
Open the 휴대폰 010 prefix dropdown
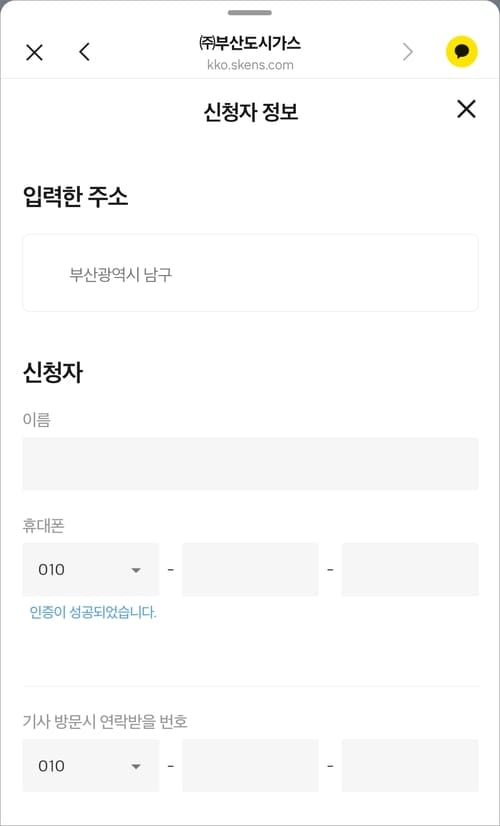[91, 569]
